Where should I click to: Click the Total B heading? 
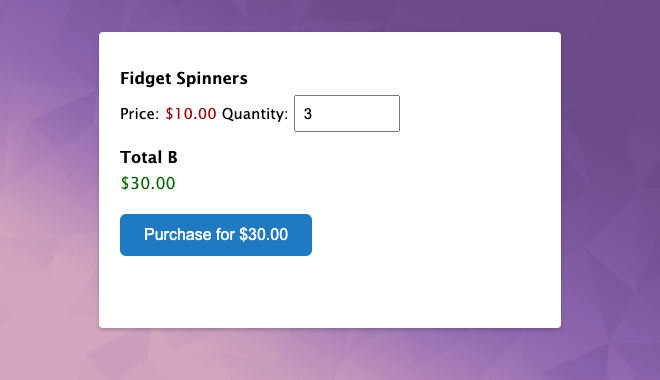click(149, 157)
